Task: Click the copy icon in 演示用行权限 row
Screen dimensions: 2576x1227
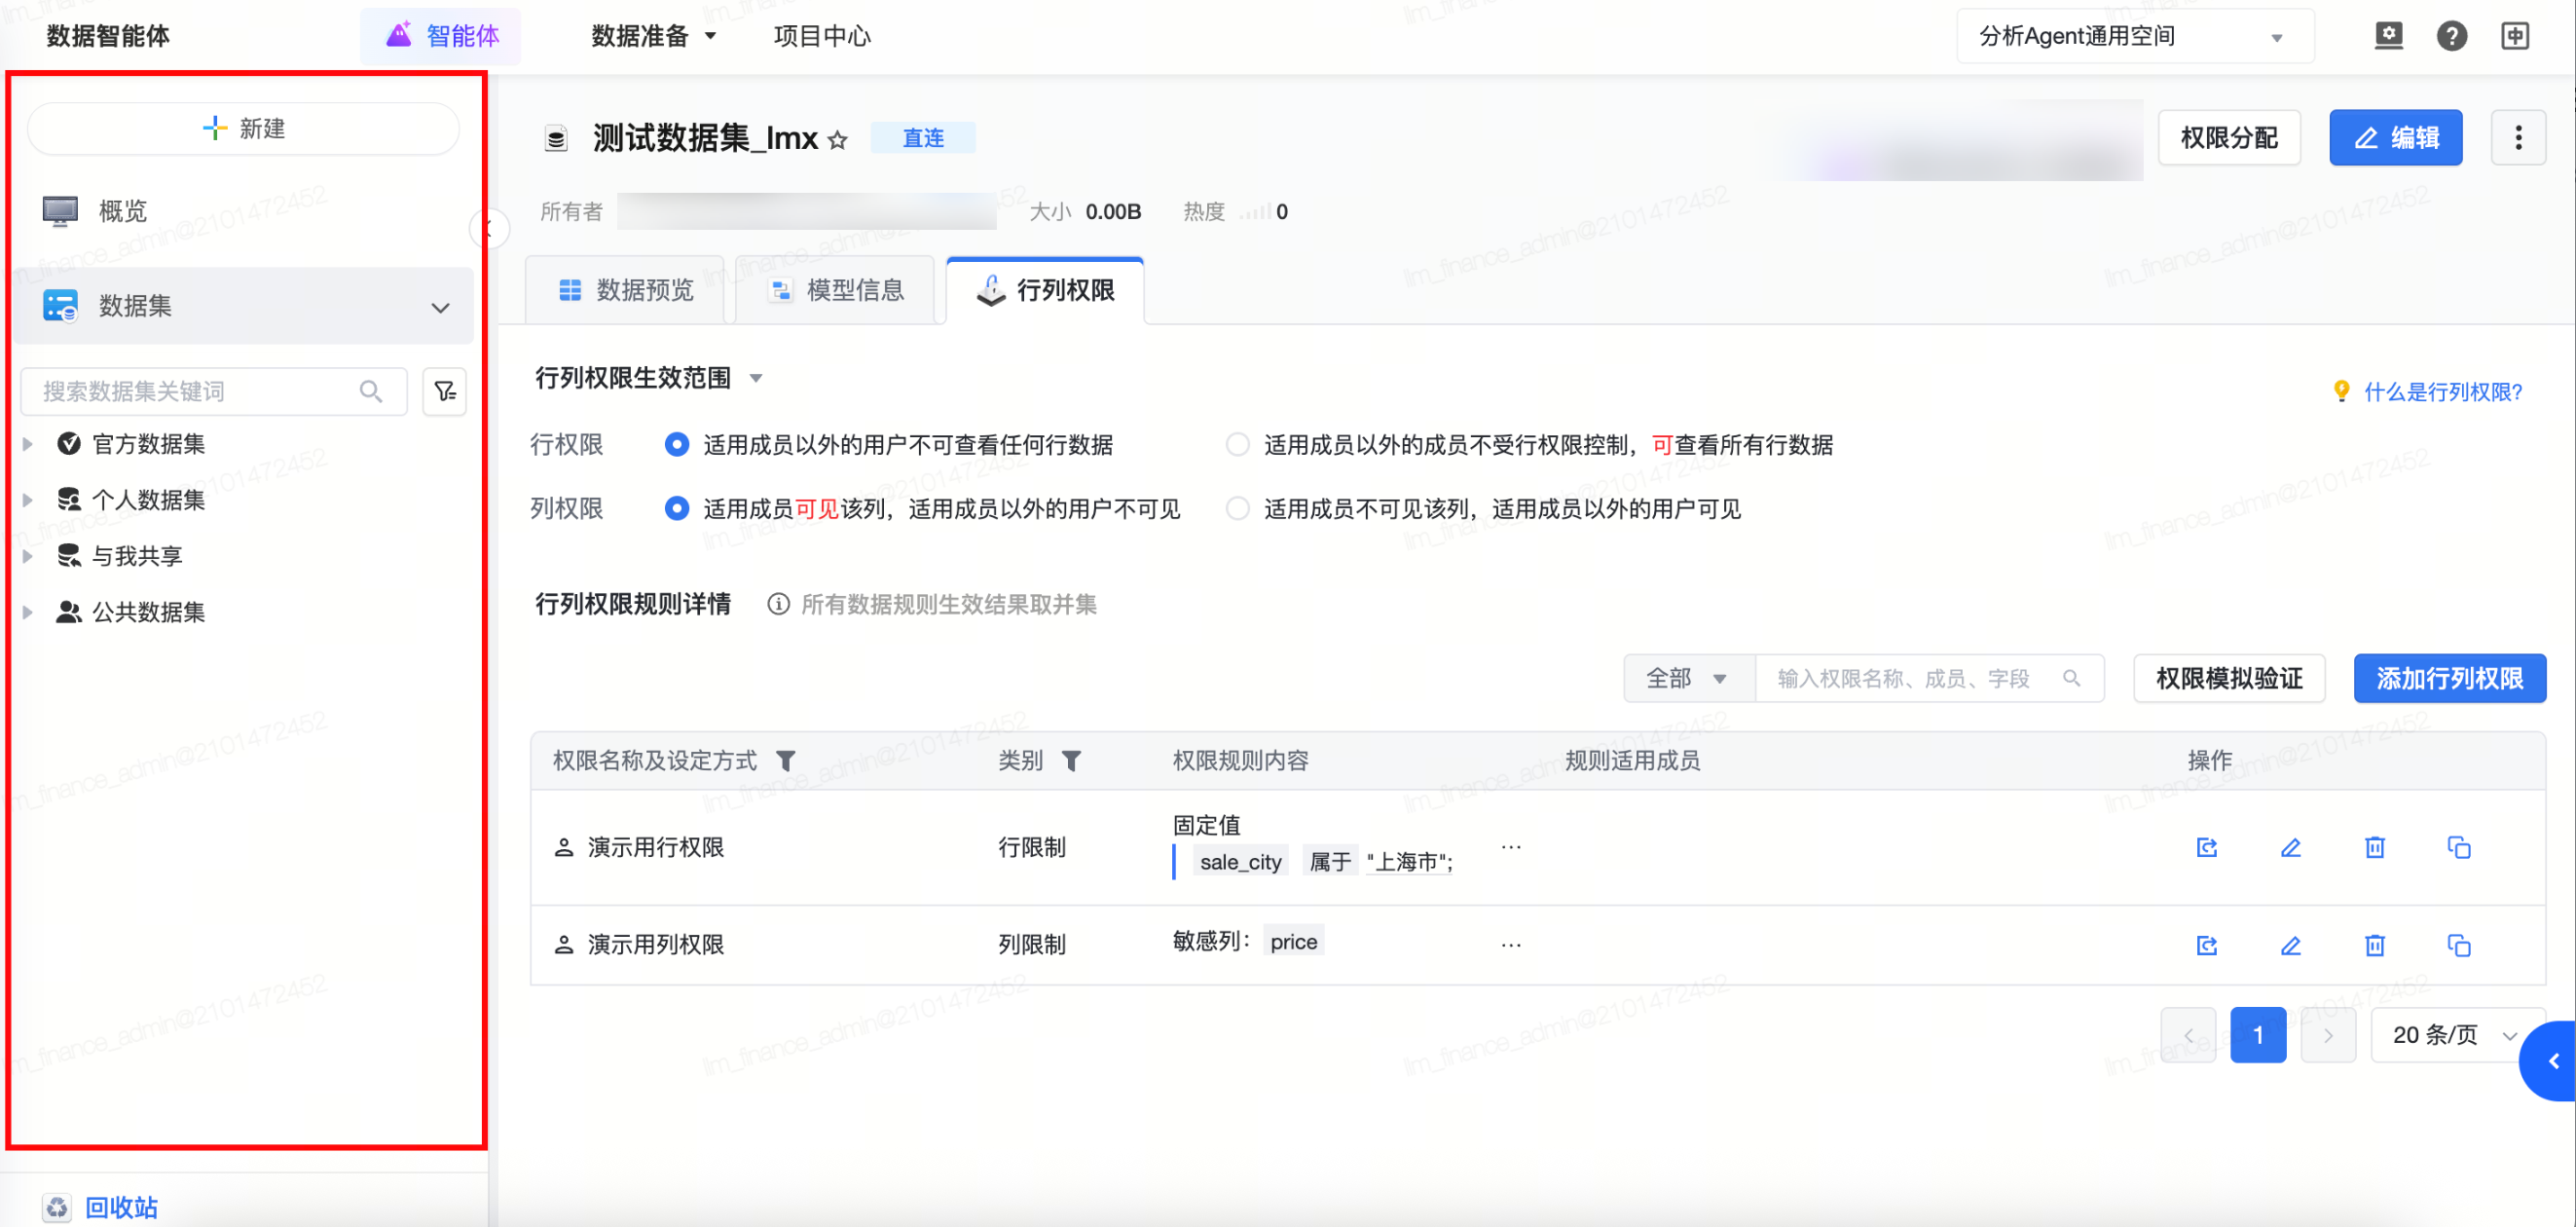Action: click(x=2458, y=847)
